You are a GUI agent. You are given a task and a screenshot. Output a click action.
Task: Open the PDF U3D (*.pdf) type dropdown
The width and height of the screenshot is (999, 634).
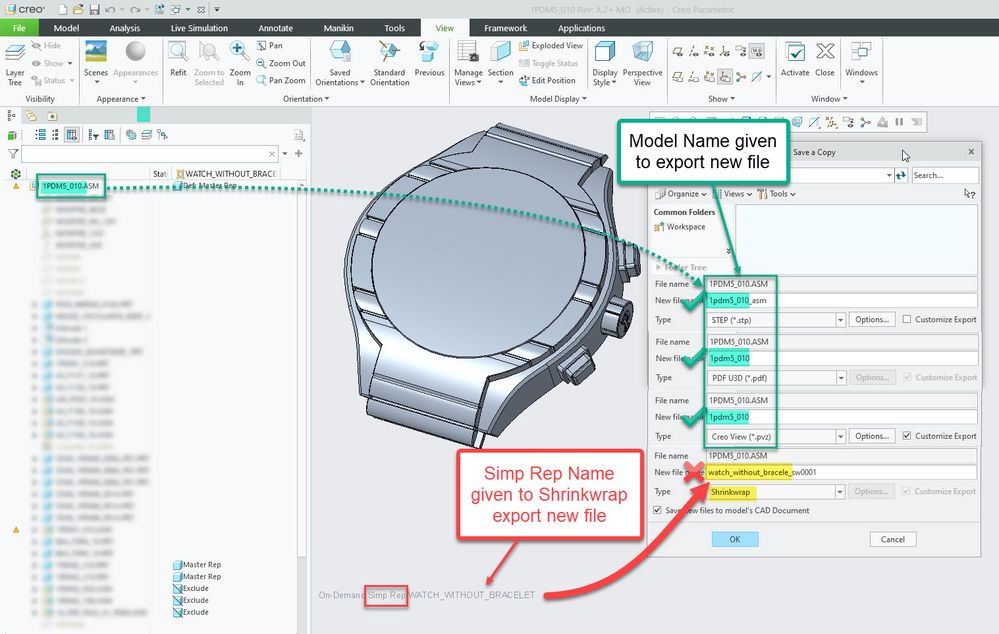[x=840, y=378]
